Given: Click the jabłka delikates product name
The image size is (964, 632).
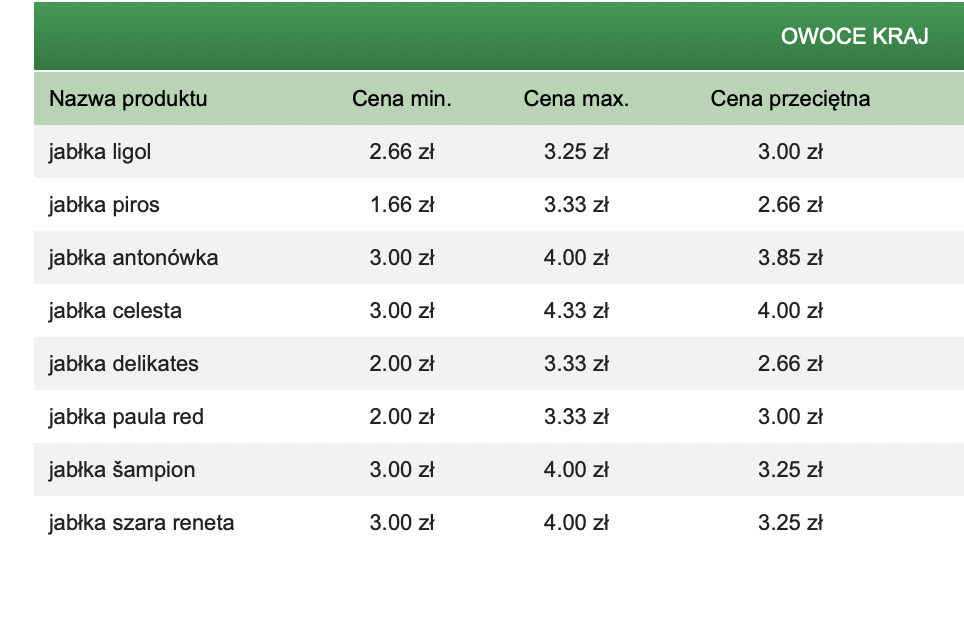Looking at the screenshot, I should pyautogui.click(x=124, y=363).
